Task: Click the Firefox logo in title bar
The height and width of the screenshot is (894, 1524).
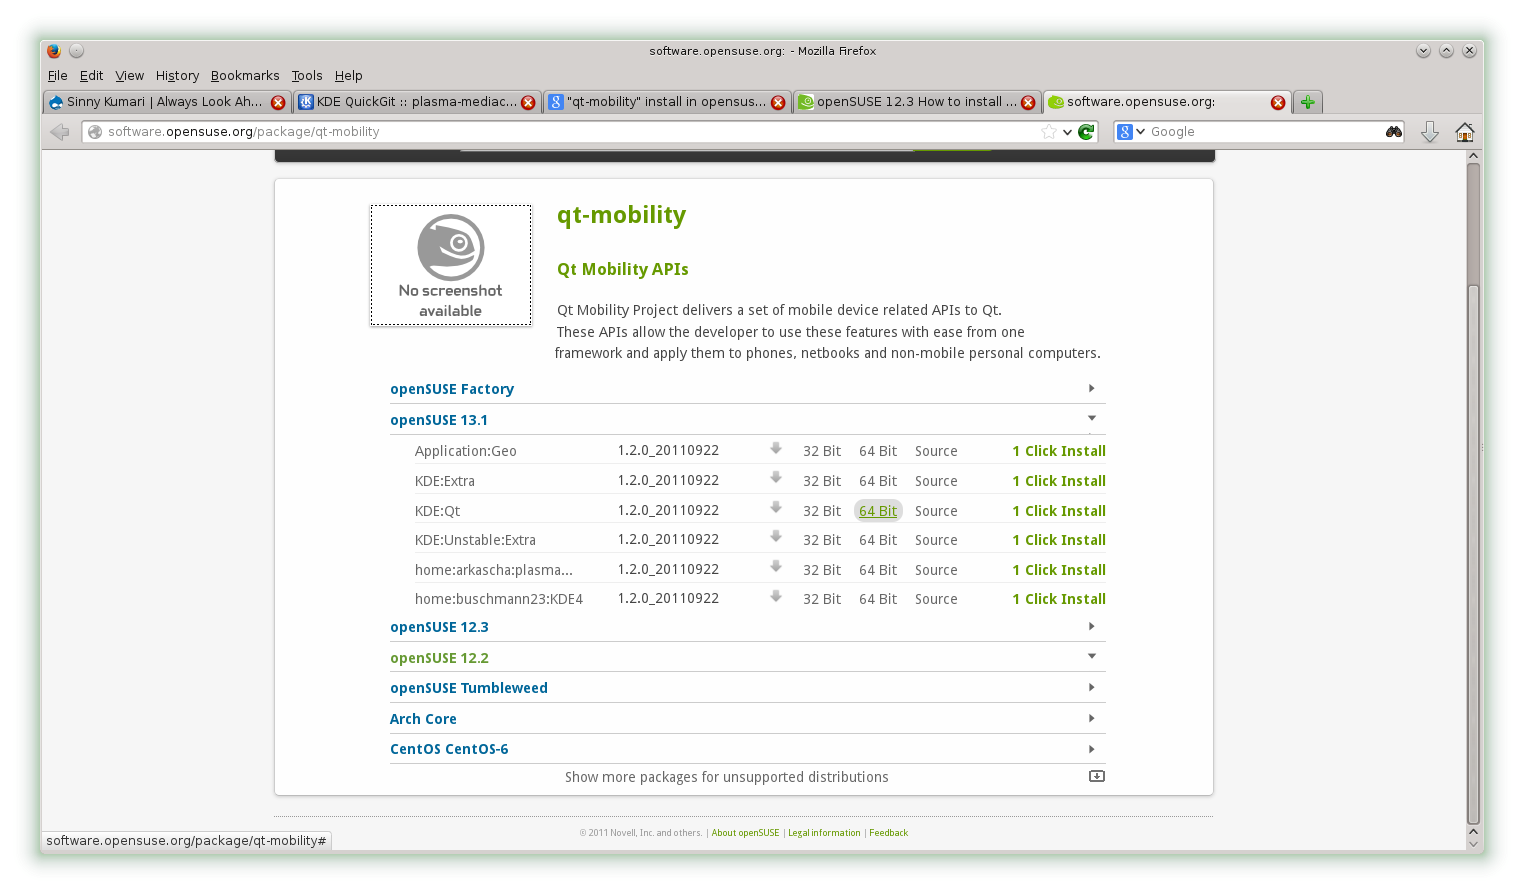Action: (x=54, y=51)
